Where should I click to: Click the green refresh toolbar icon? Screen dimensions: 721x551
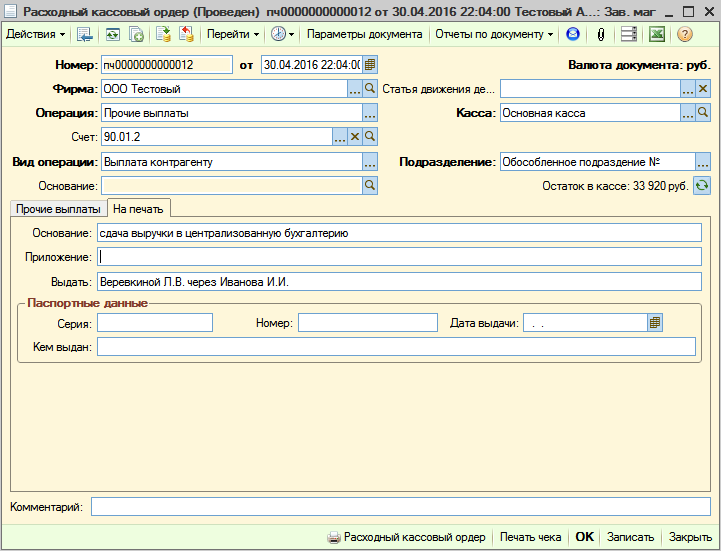[x=112, y=34]
